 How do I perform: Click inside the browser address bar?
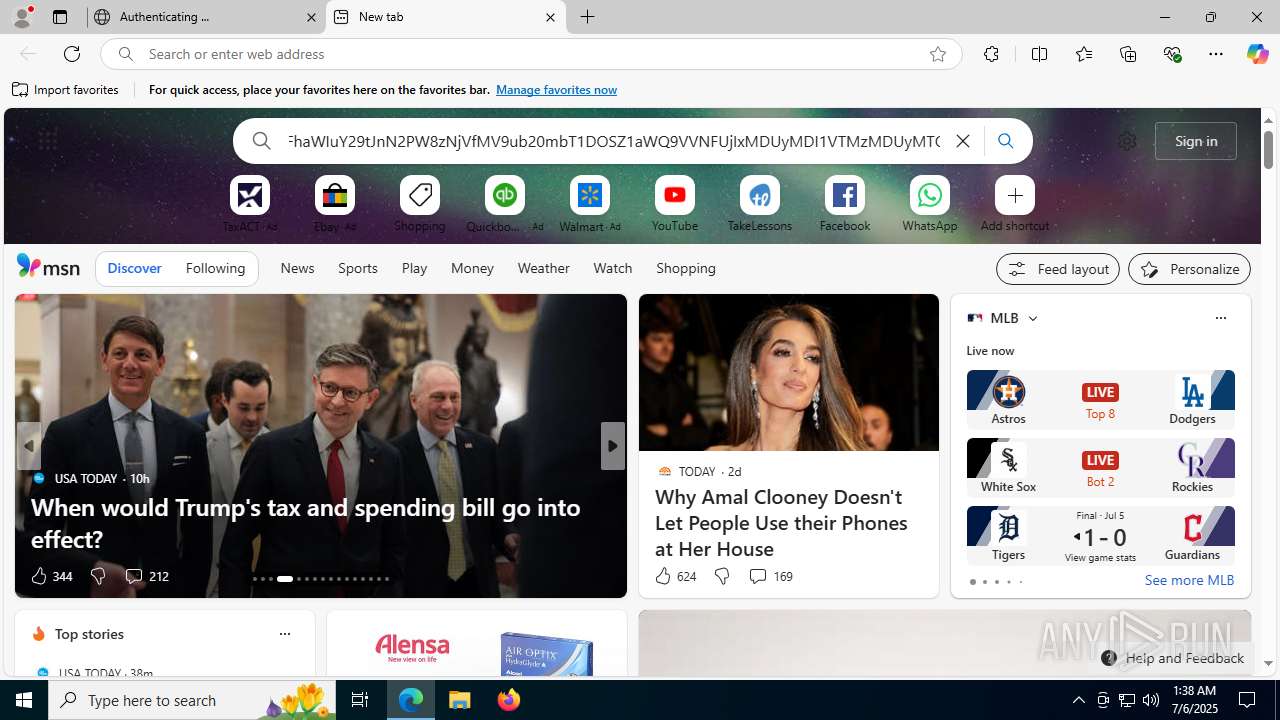tap(530, 54)
